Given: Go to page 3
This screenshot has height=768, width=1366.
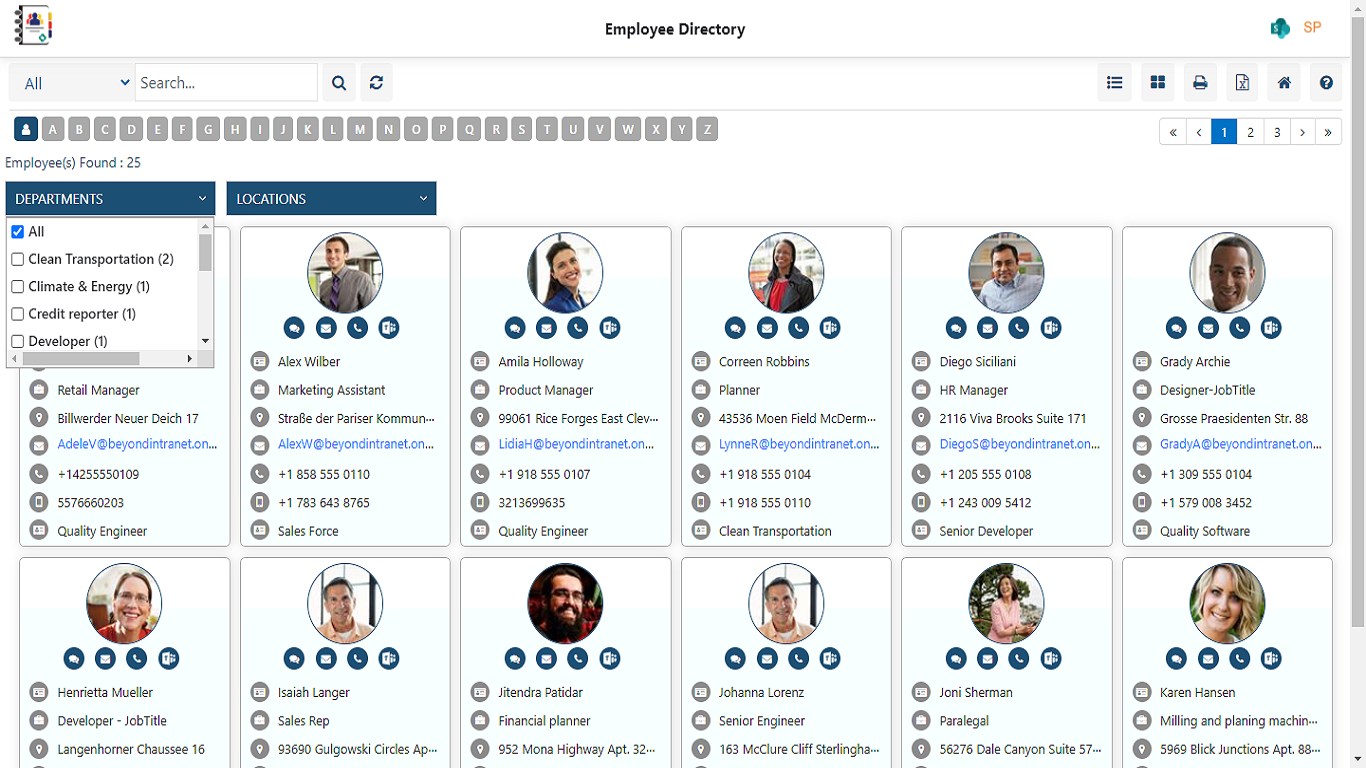Looking at the screenshot, I should (1277, 132).
